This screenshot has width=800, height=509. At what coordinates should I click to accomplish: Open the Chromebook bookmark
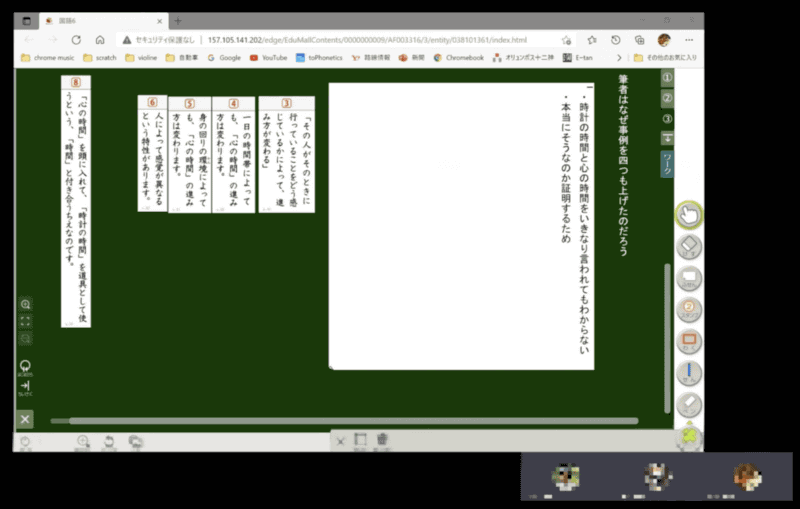[x=459, y=58]
